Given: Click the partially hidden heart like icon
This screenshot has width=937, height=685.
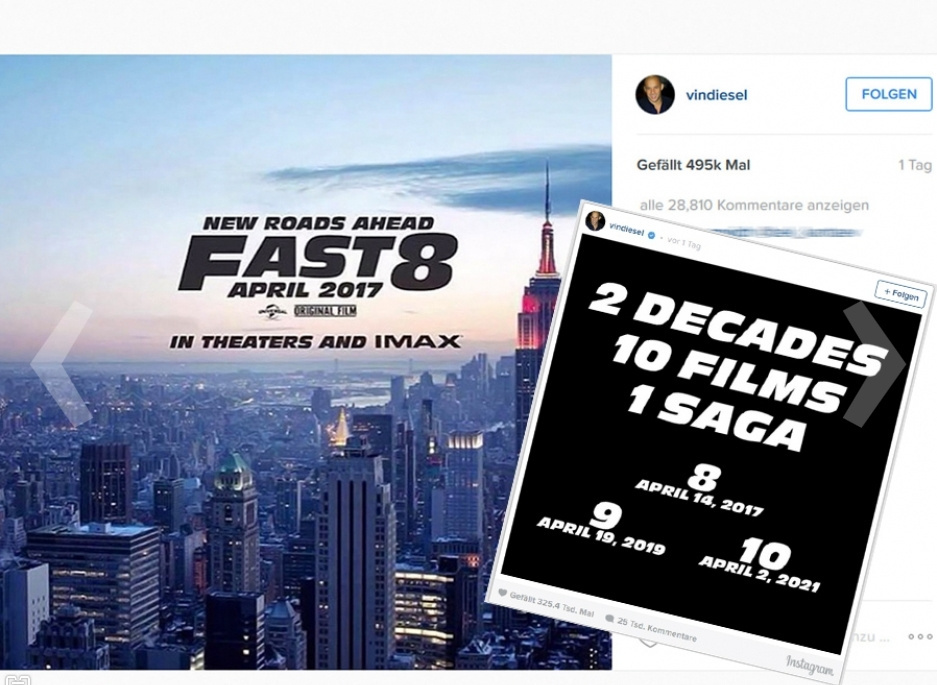Looking at the screenshot, I should coord(649,643).
